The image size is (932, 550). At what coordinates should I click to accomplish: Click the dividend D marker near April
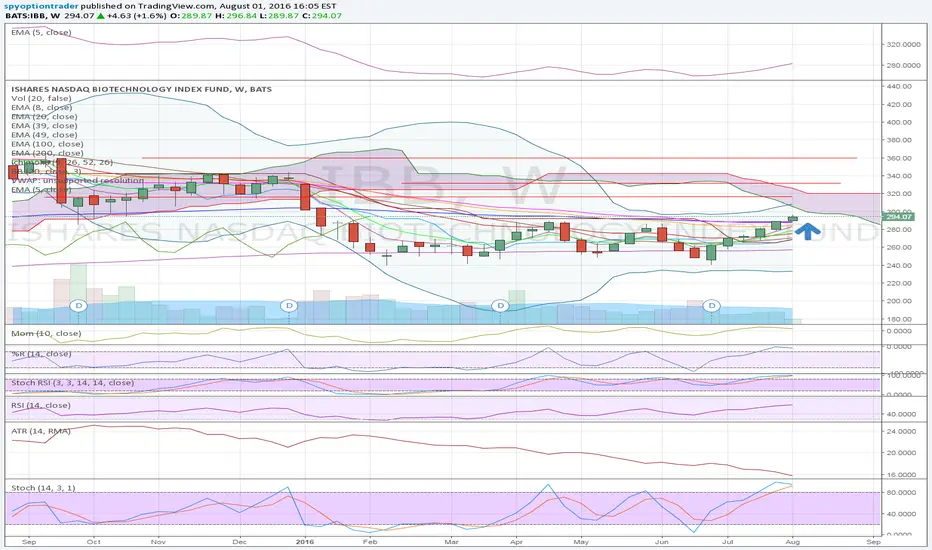pyautogui.click(x=500, y=306)
